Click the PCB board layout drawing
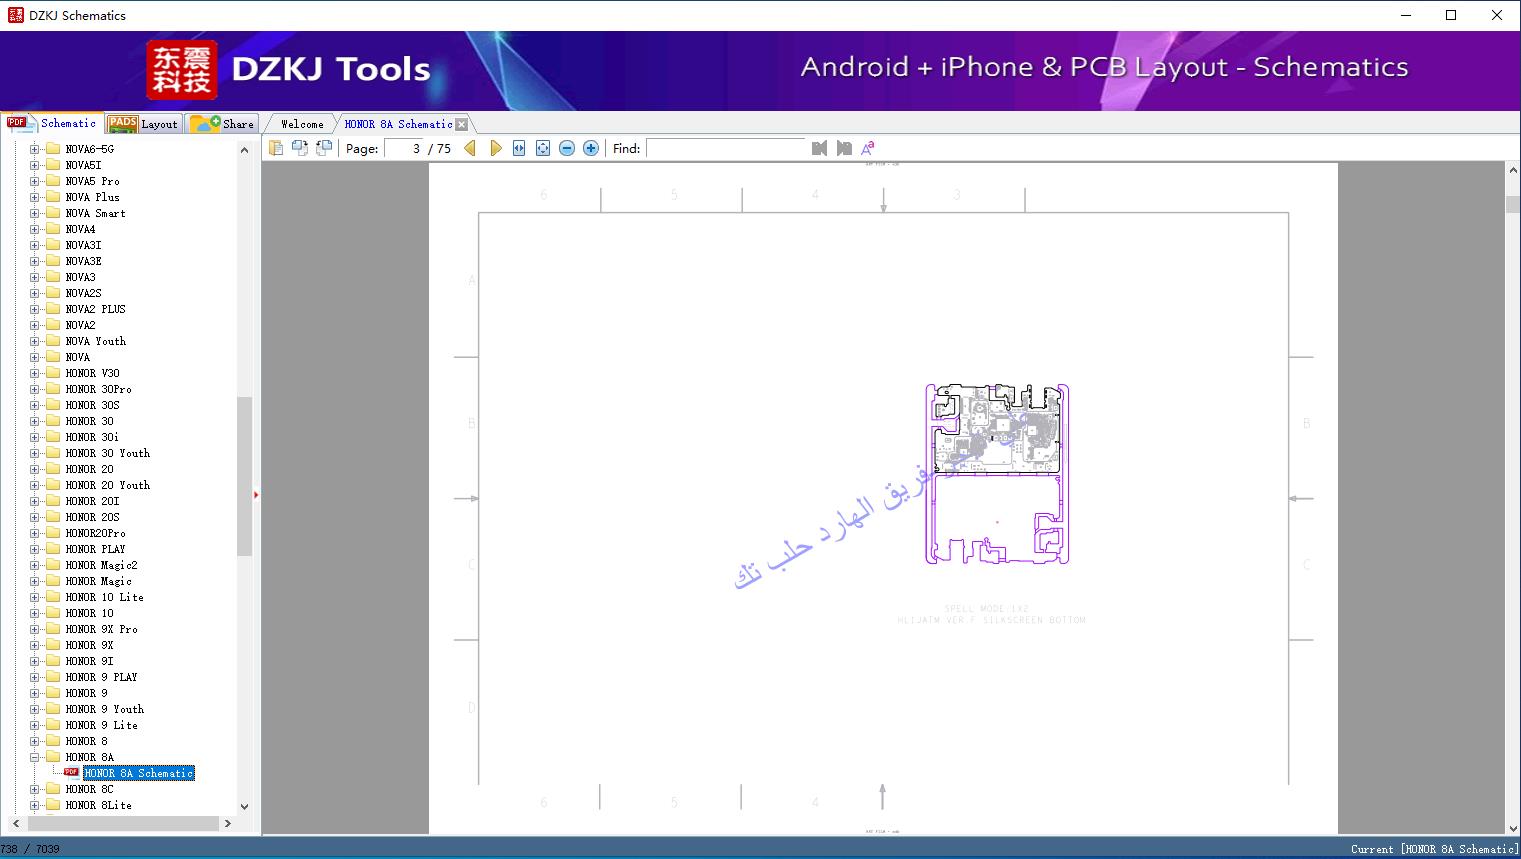1521x859 pixels. (x=997, y=474)
